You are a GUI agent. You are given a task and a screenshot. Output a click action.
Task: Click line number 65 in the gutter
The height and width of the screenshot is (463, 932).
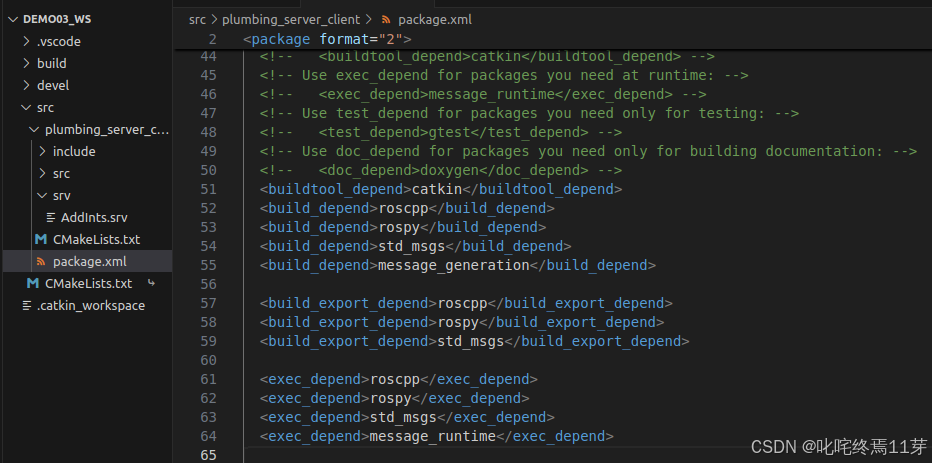pyautogui.click(x=209, y=455)
